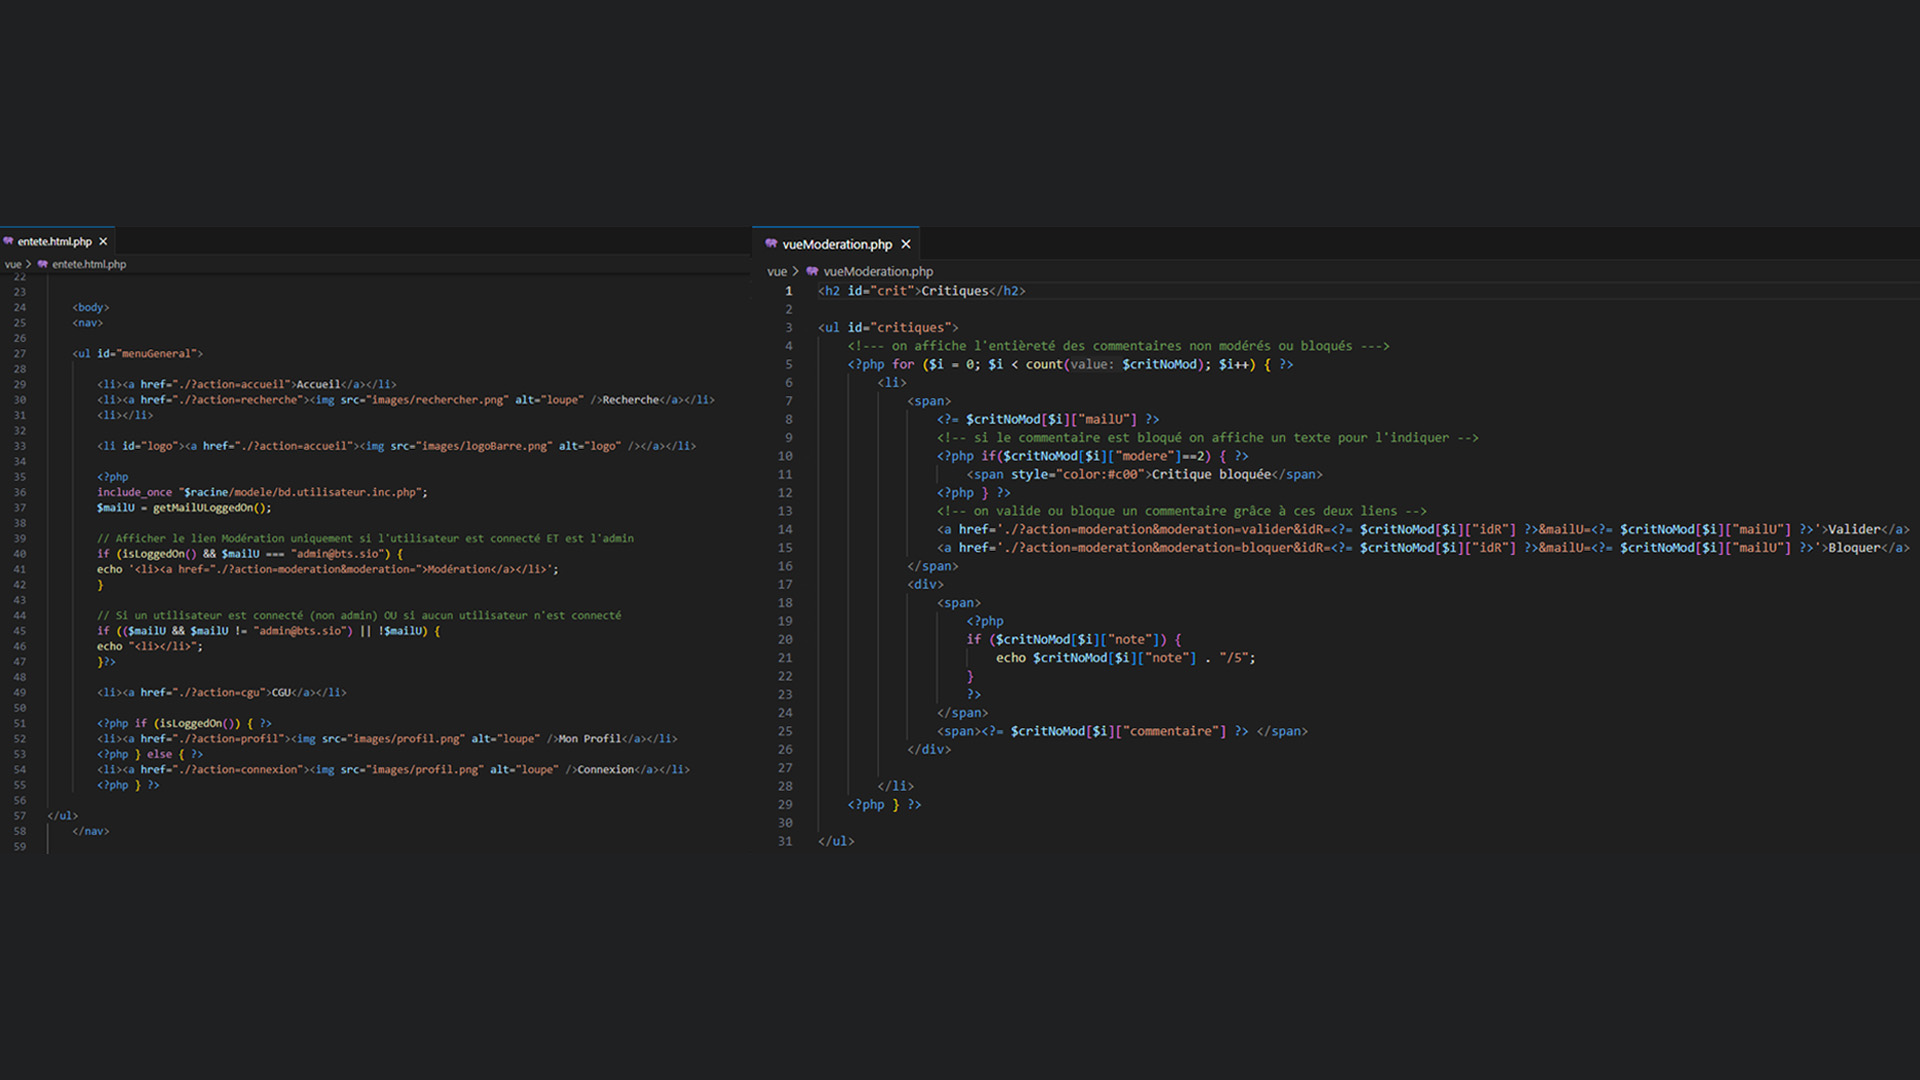Screen dimensions: 1920x1080
Task: Click the 'Recherche' link code on line 30
Action: [x=406, y=399]
